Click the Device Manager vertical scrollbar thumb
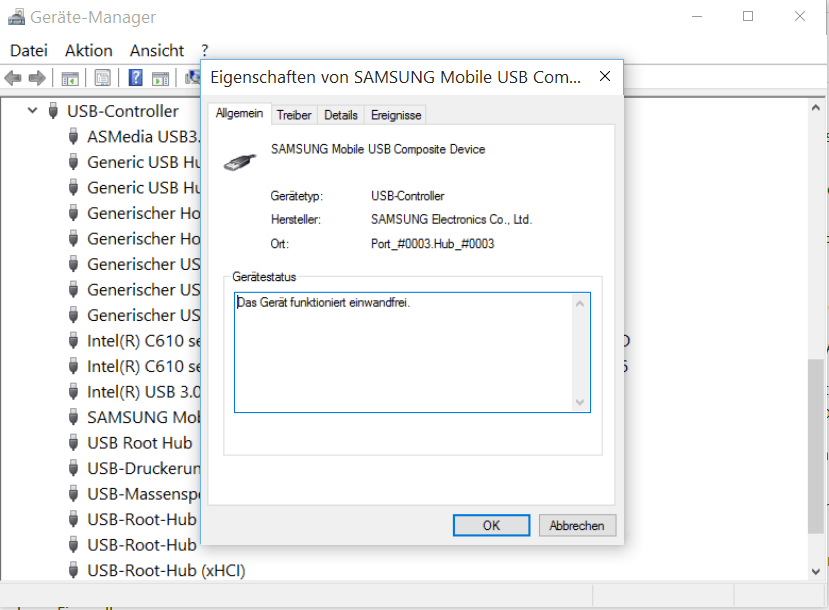This screenshot has width=829, height=610. point(816,447)
